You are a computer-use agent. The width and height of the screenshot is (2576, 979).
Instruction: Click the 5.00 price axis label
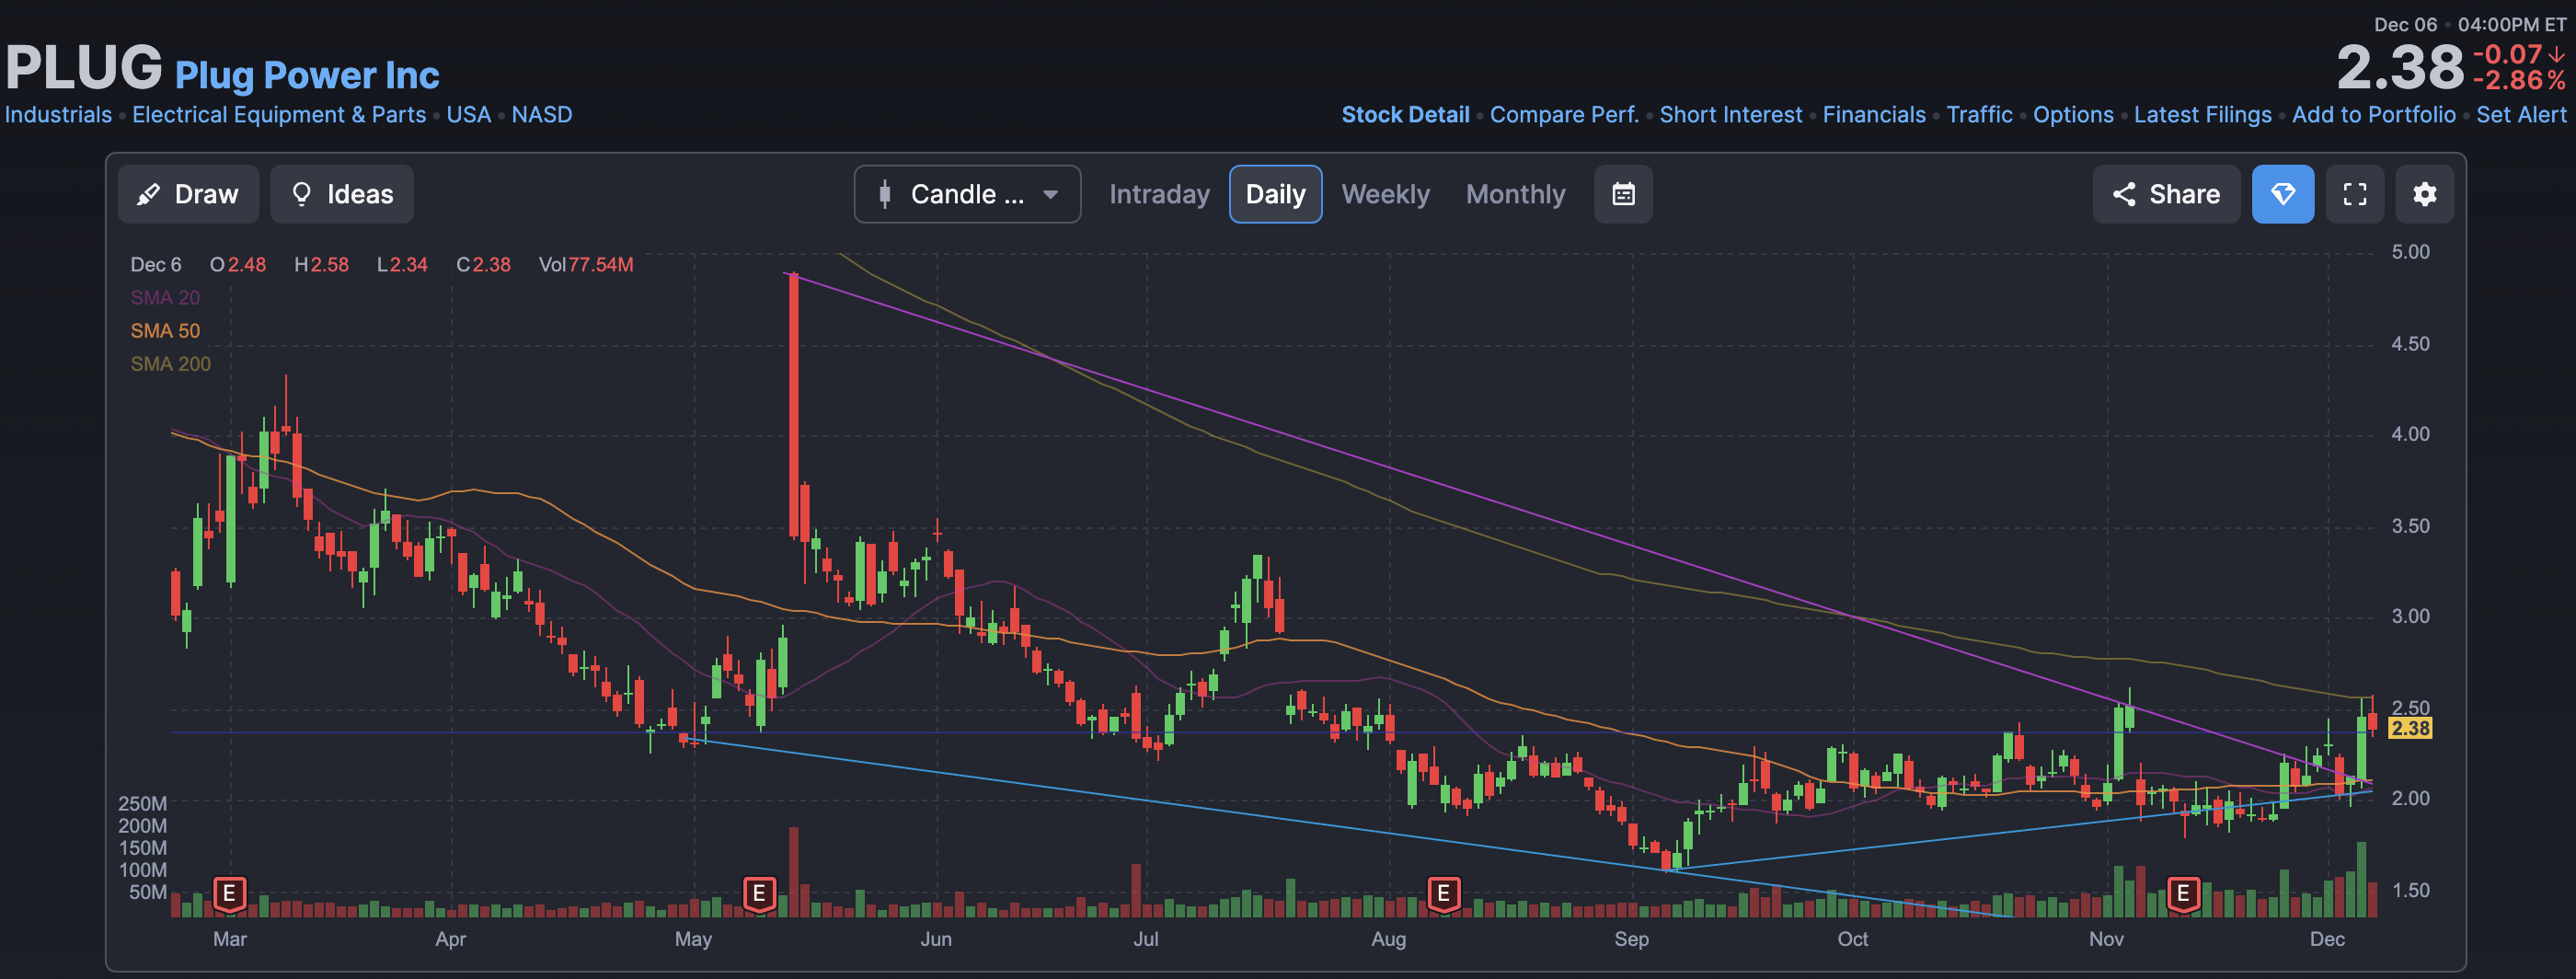click(2410, 252)
